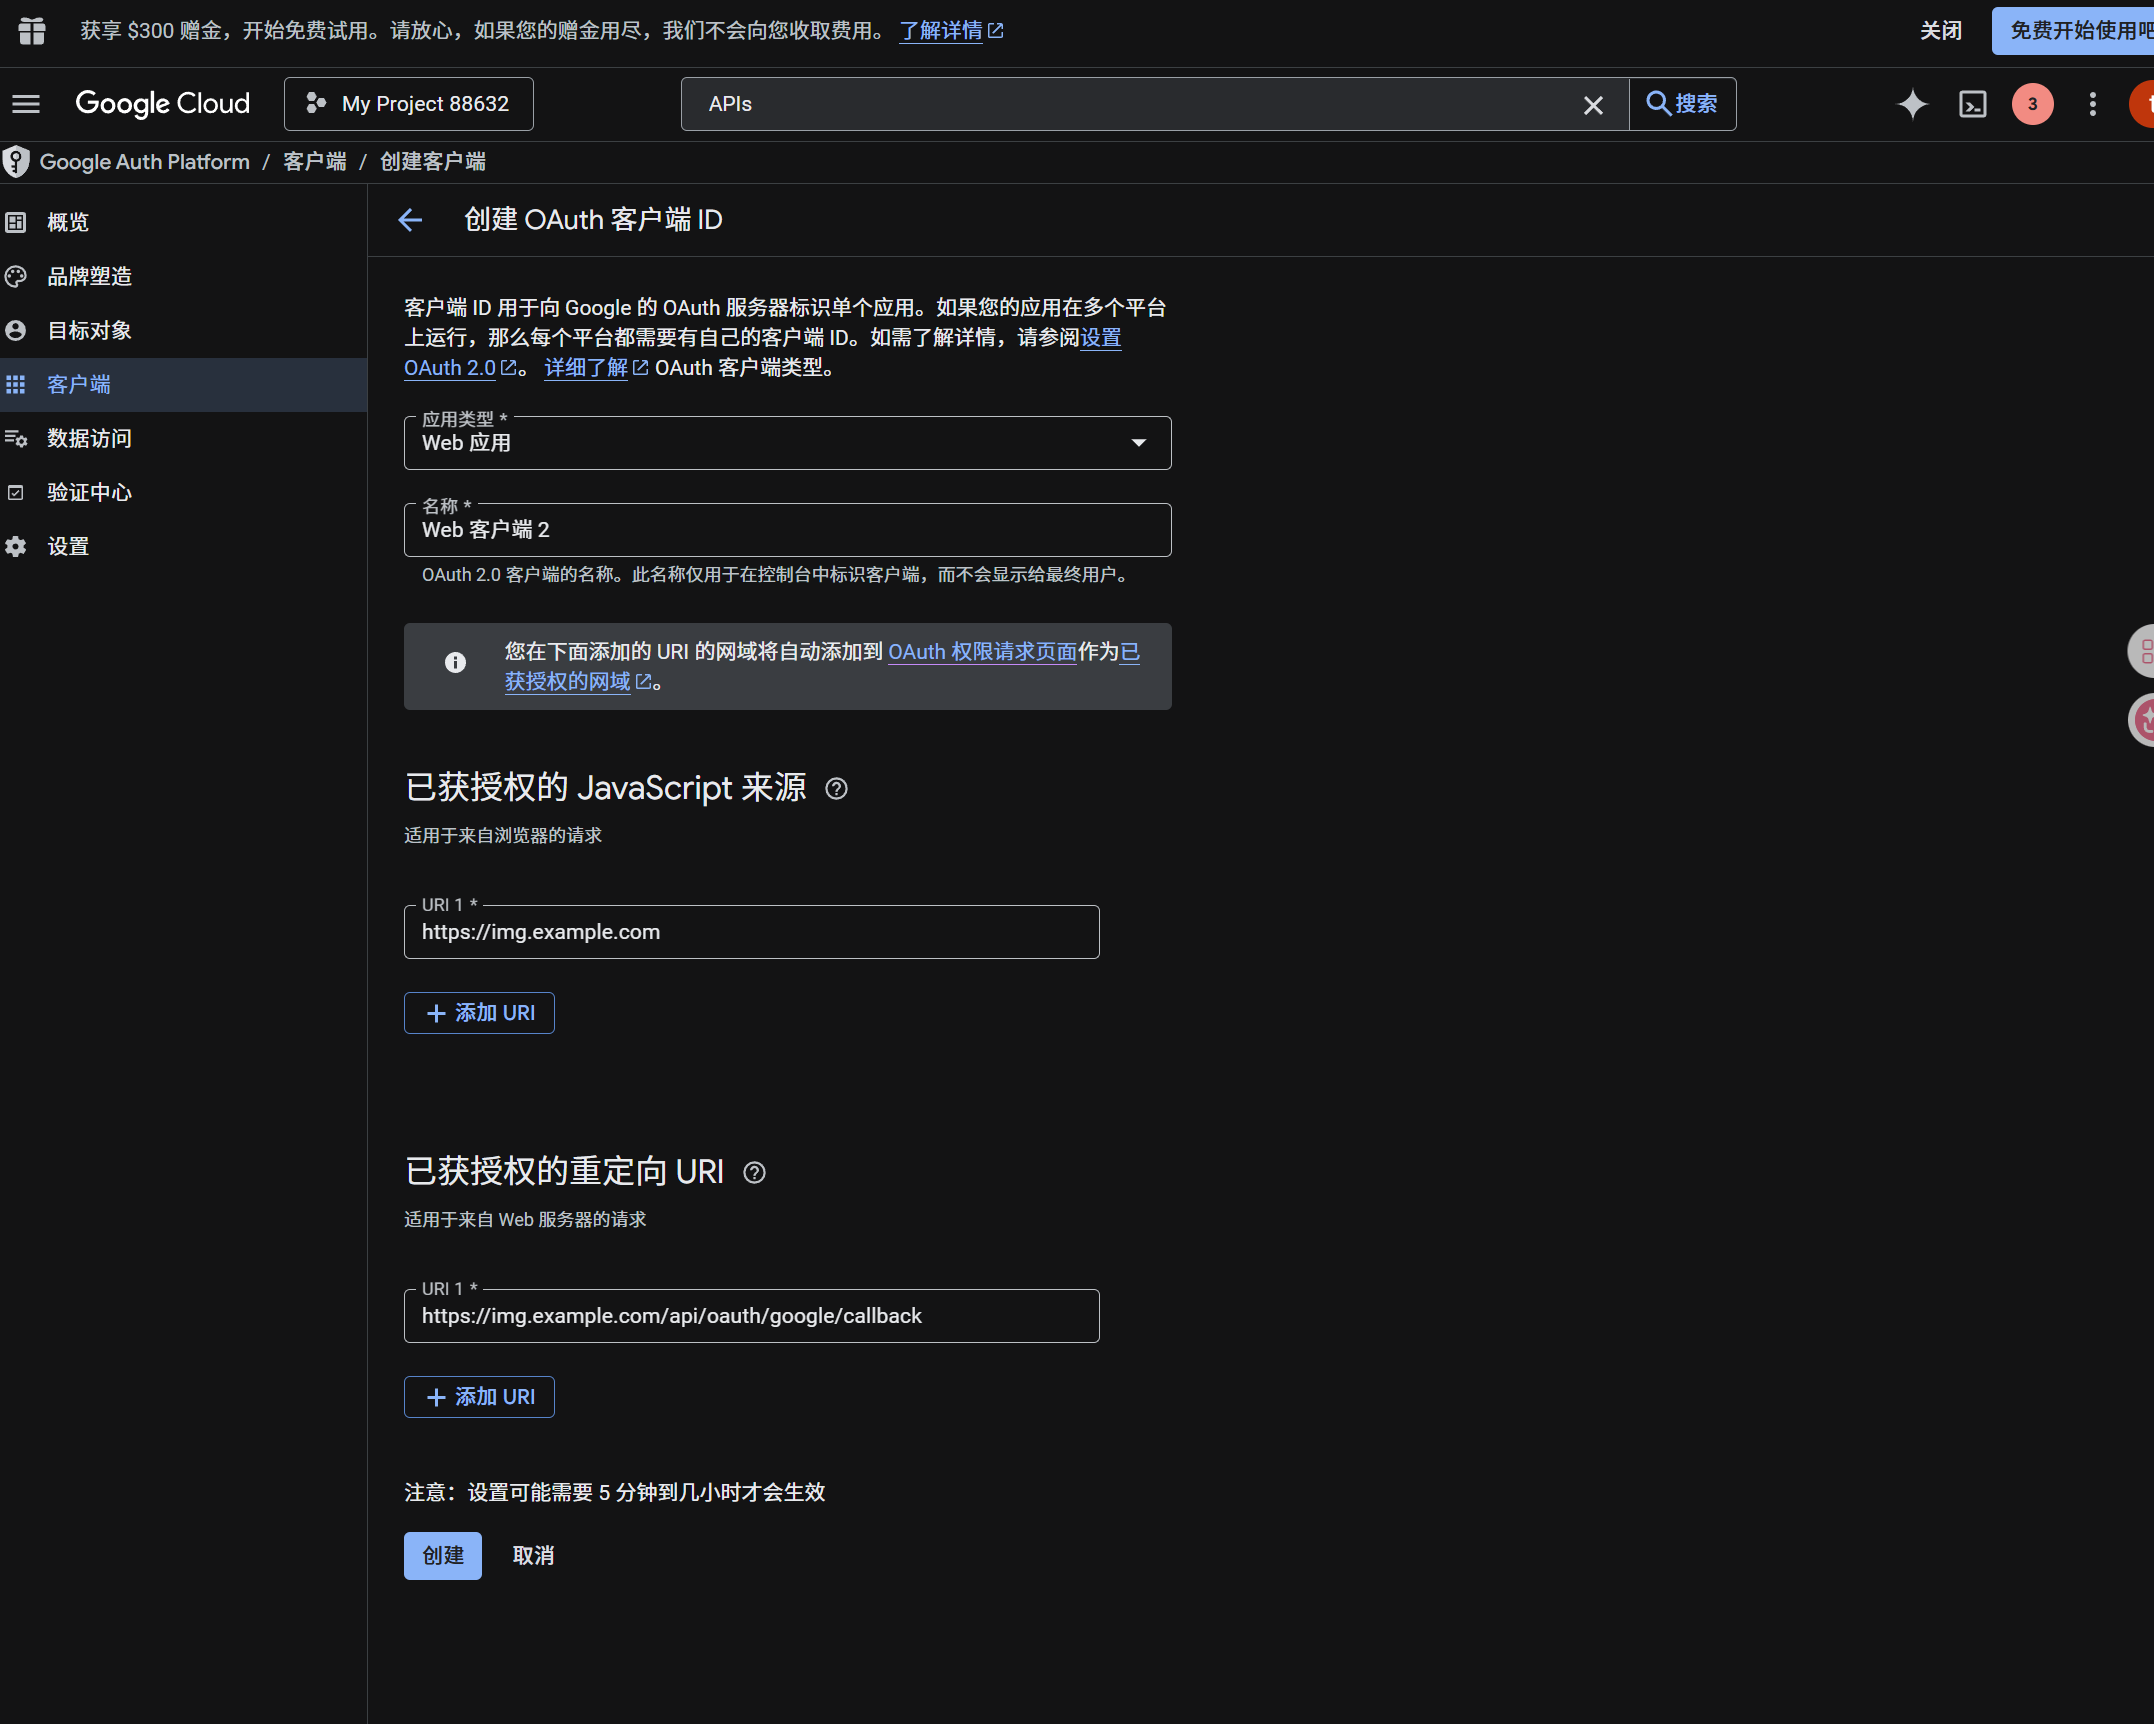
Task: Open the notifications badge showing 3
Action: (2032, 104)
